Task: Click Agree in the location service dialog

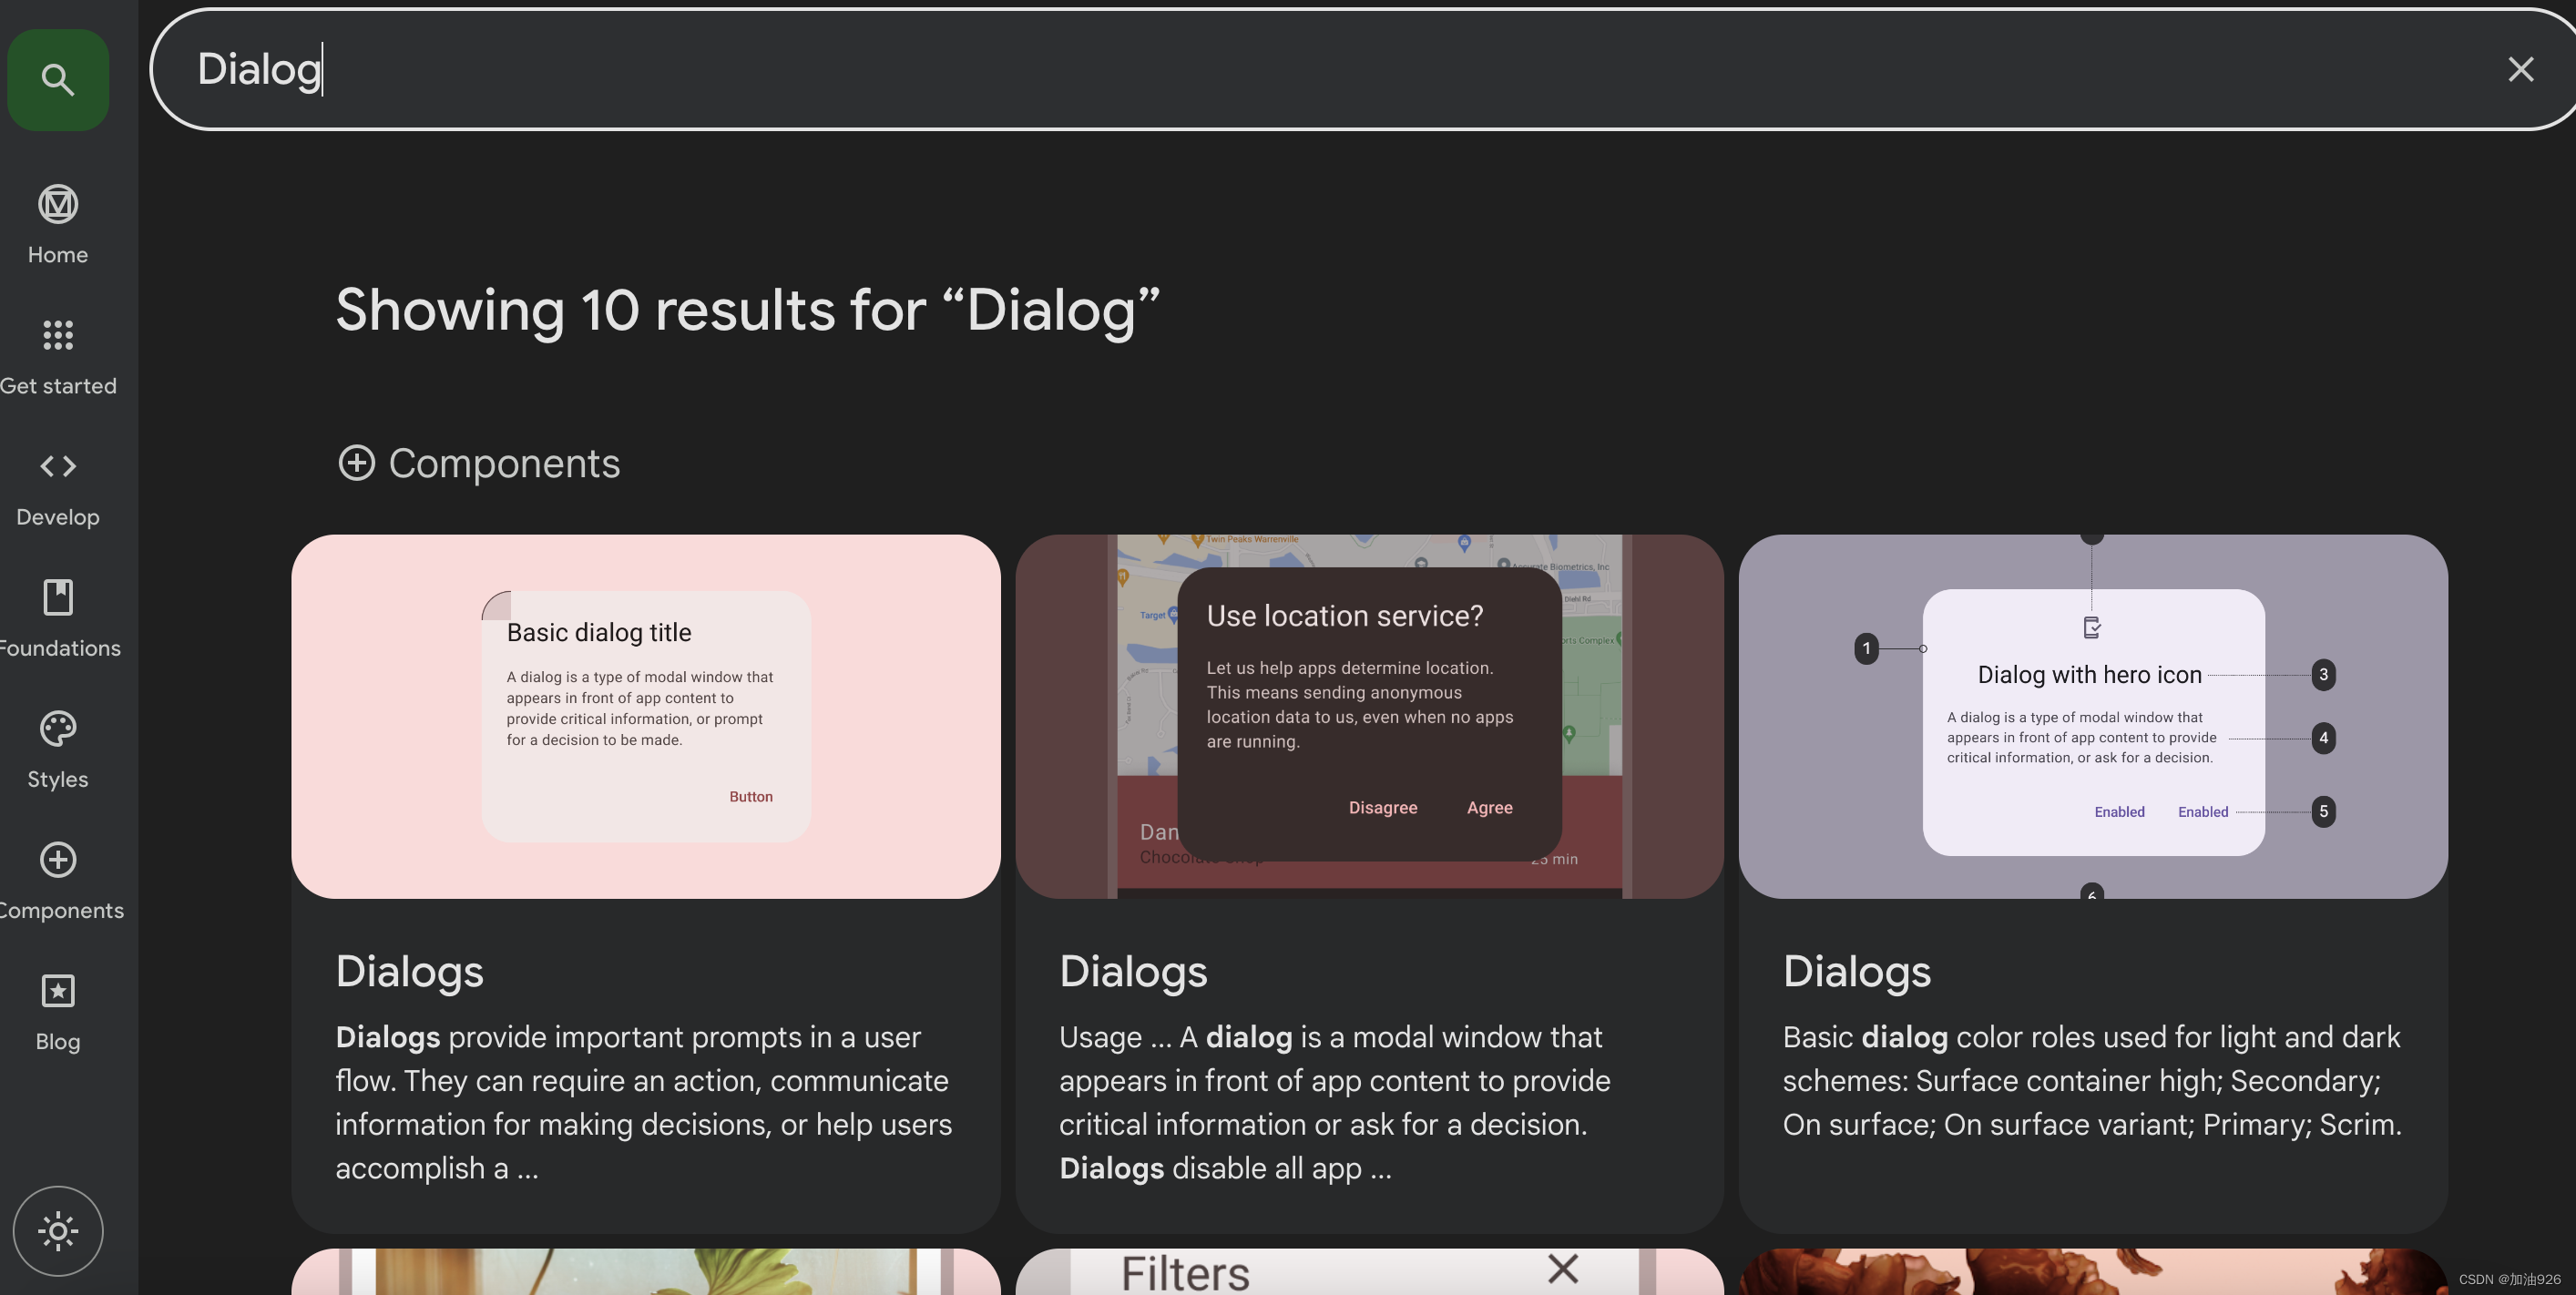Action: pyautogui.click(x=1489, y=807)
